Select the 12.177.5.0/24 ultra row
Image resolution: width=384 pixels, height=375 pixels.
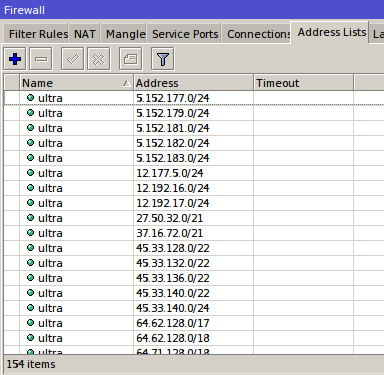coord(194,173)
